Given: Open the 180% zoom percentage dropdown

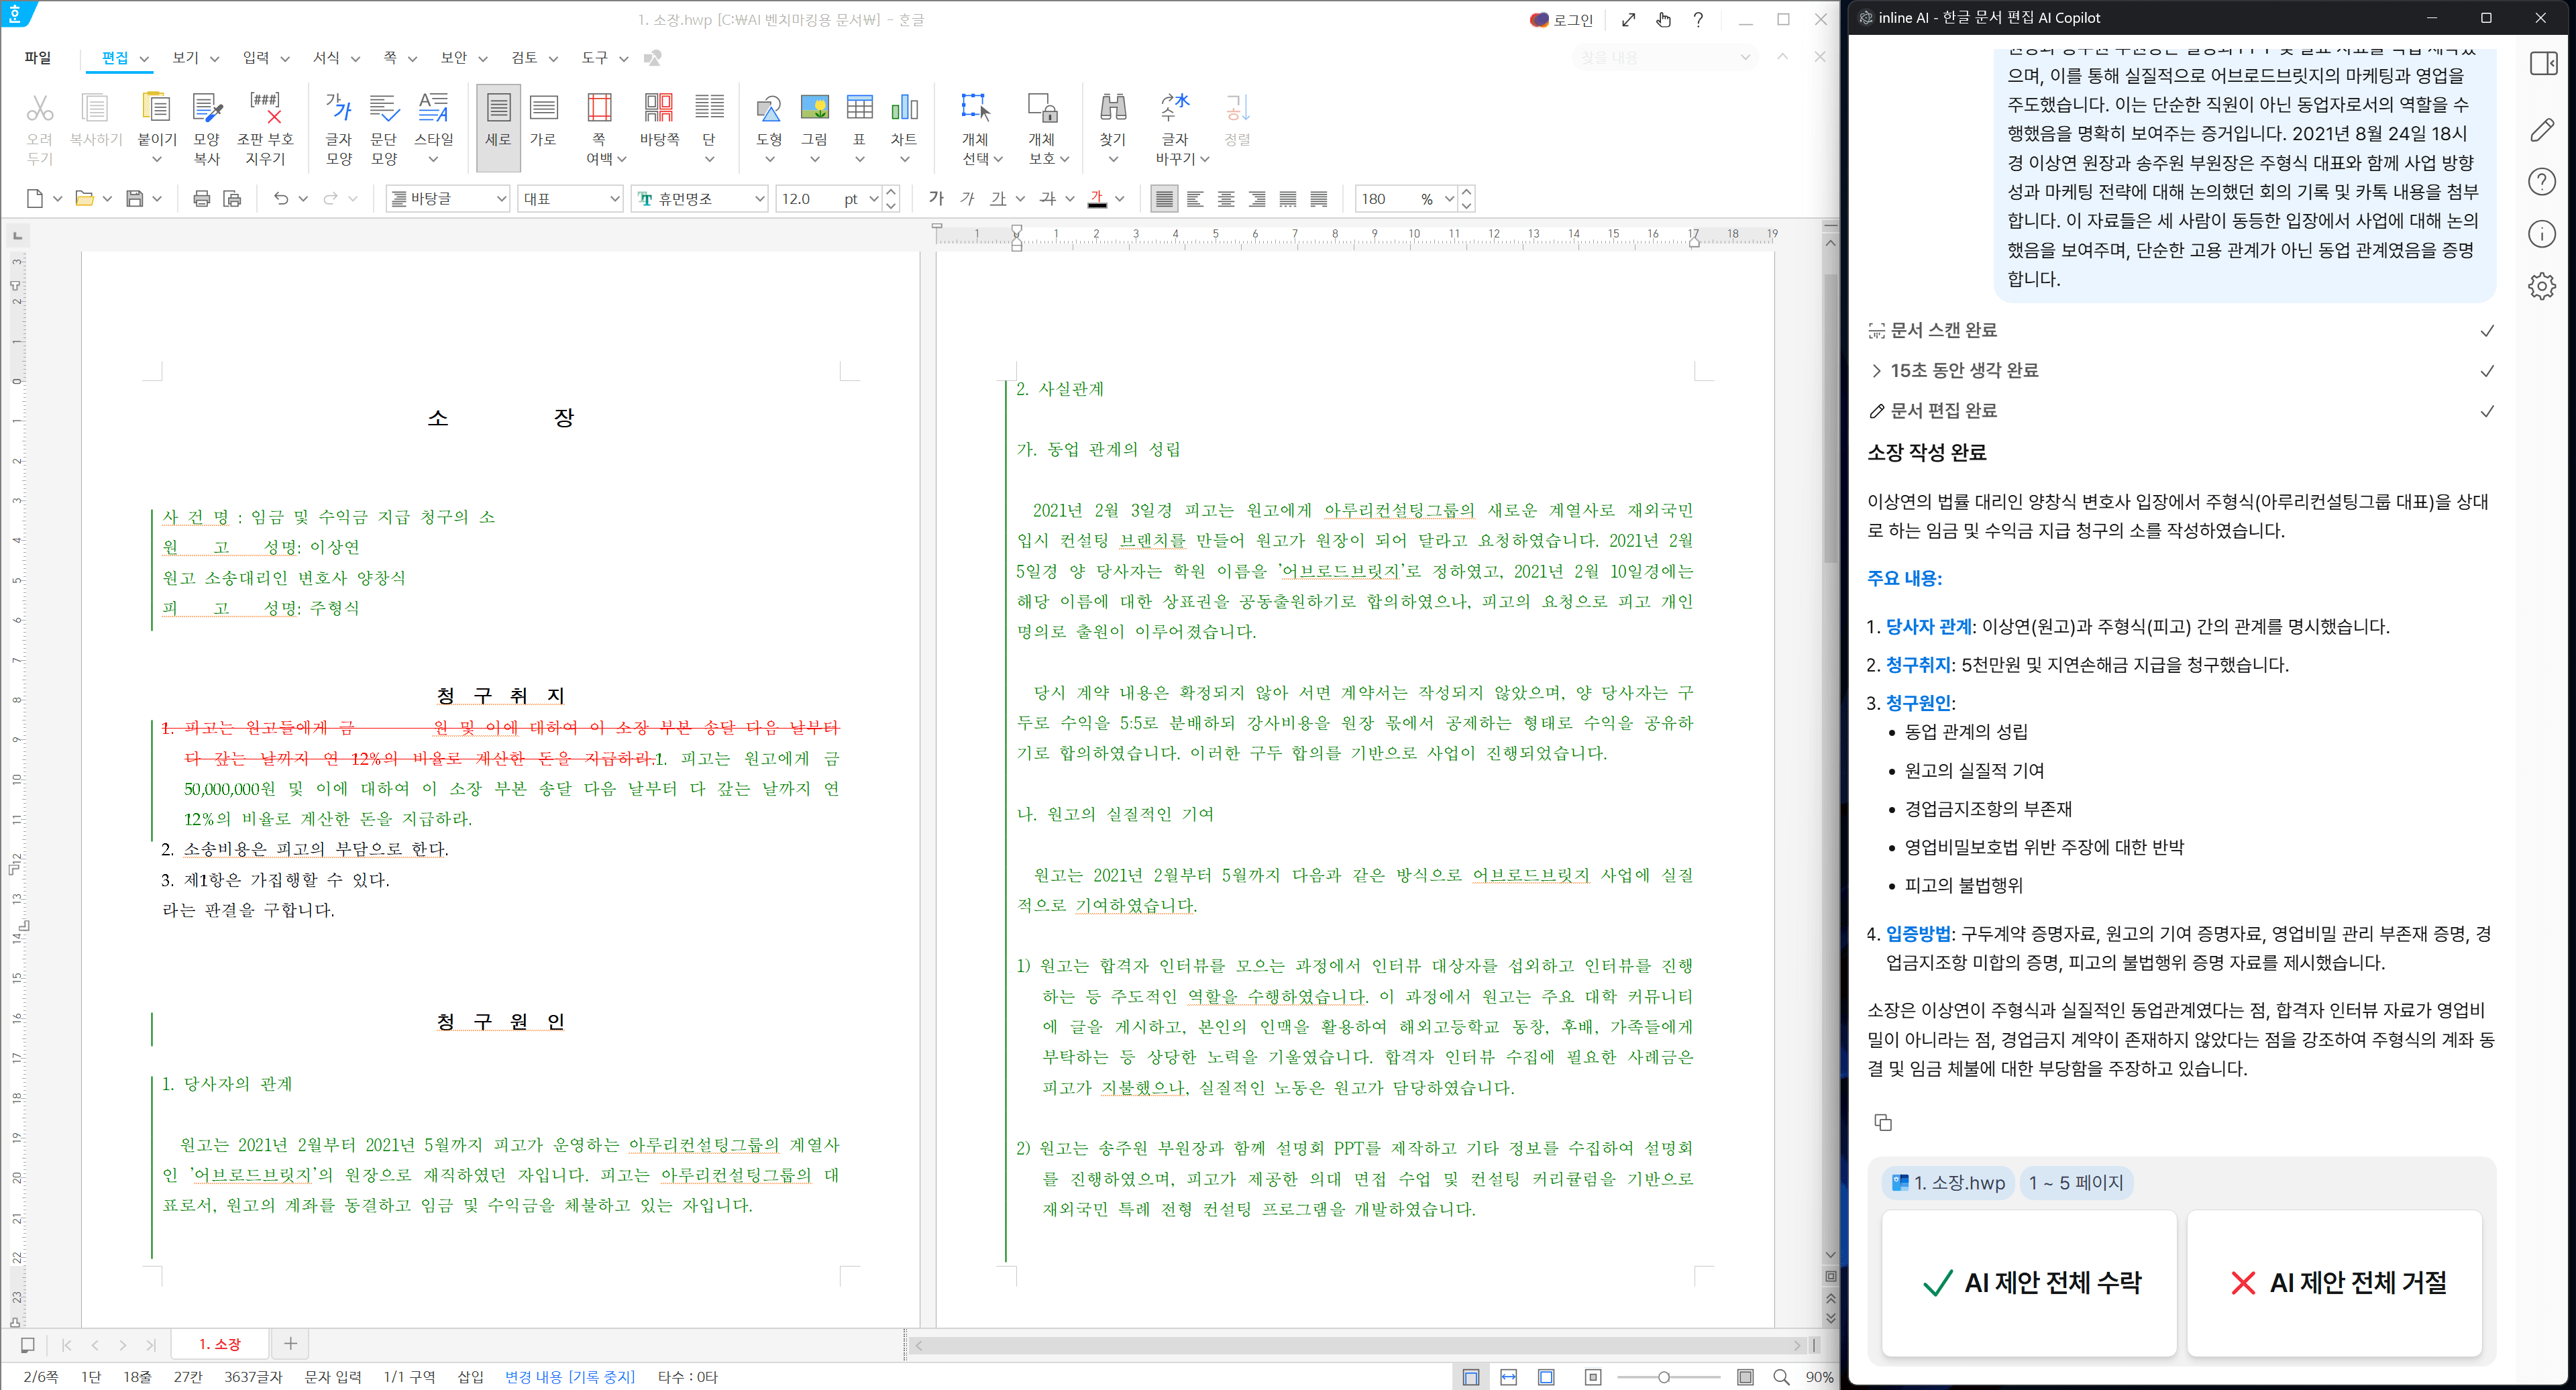Looking at the screenshot, I should click(x=1449, y=198).
